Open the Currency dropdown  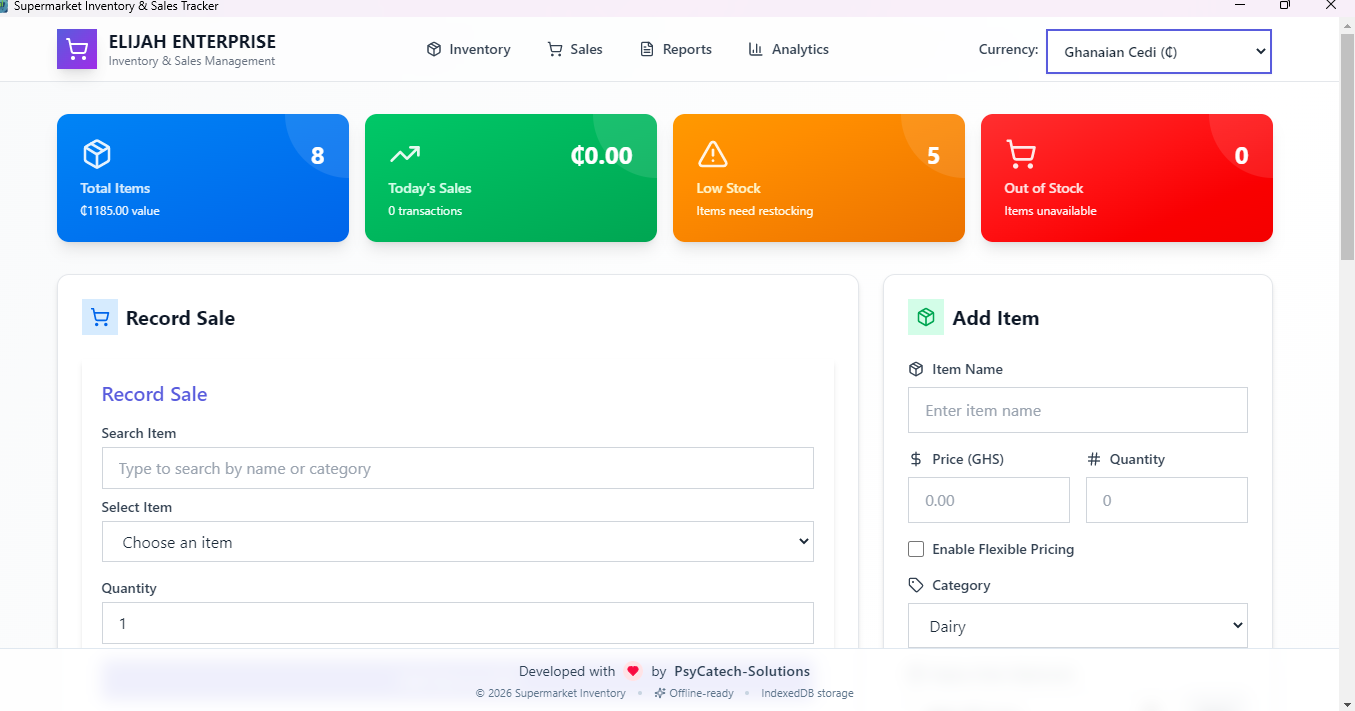tap(1158, 52)
